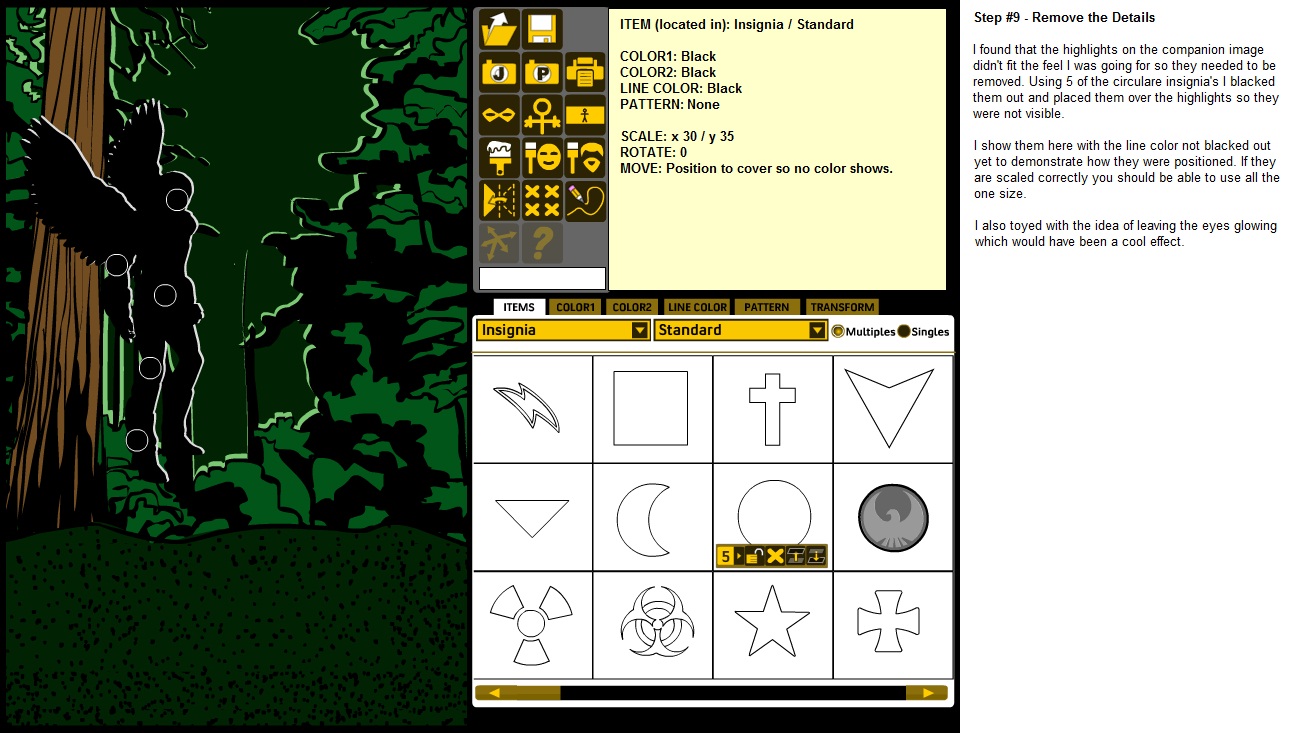Remove the circle item with X icon
Viewport: 1300px width, 733px height.
(x=775, y=556)
